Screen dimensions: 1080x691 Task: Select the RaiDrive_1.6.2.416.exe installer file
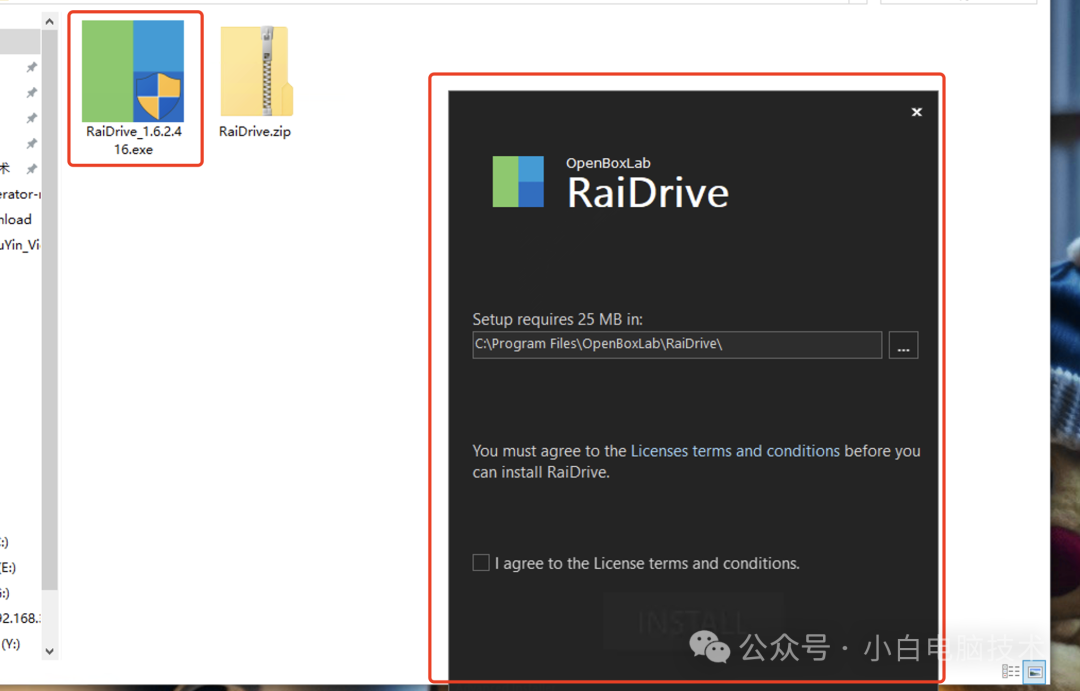134,87
